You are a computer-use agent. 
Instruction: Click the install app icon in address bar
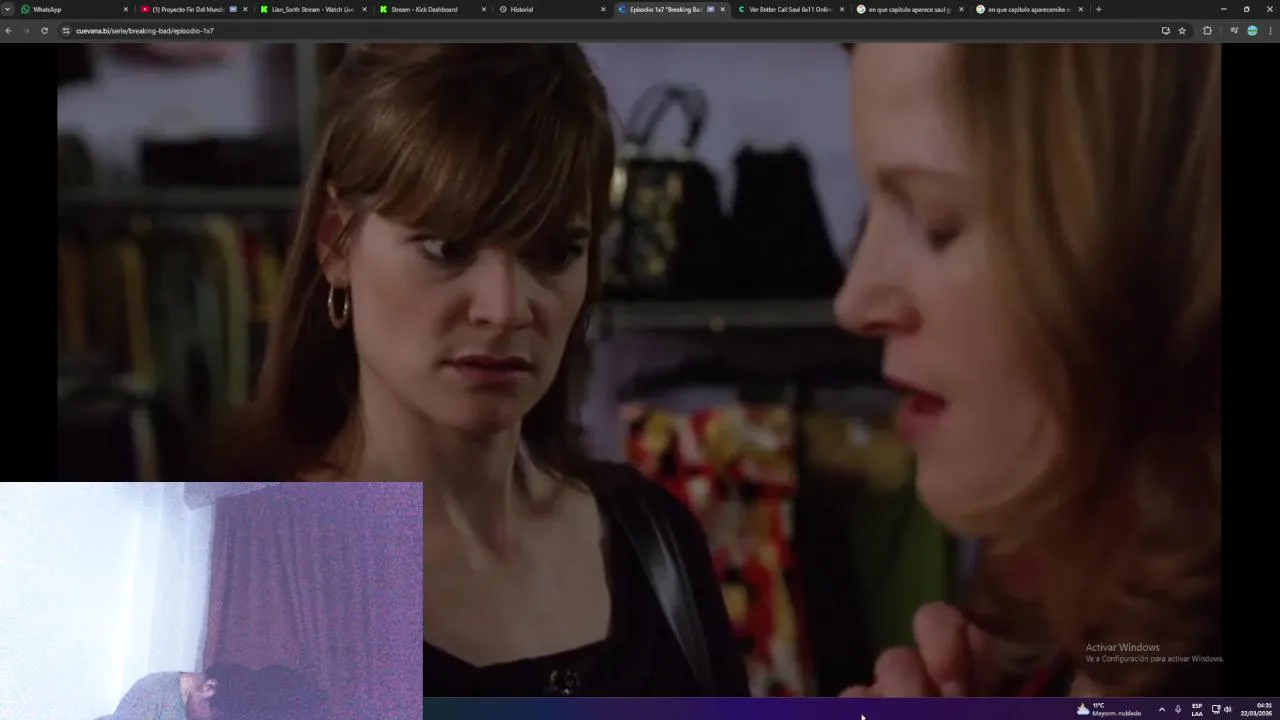(1165, 31)
